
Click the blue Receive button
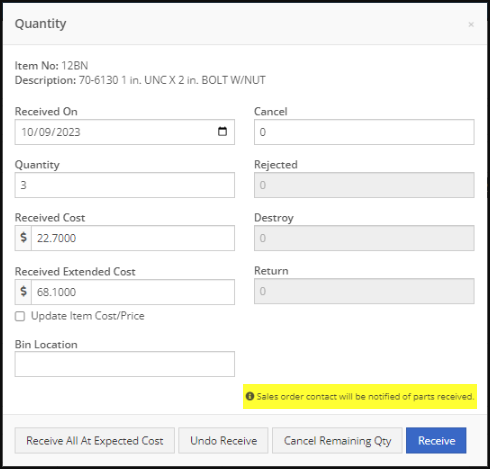436,441
